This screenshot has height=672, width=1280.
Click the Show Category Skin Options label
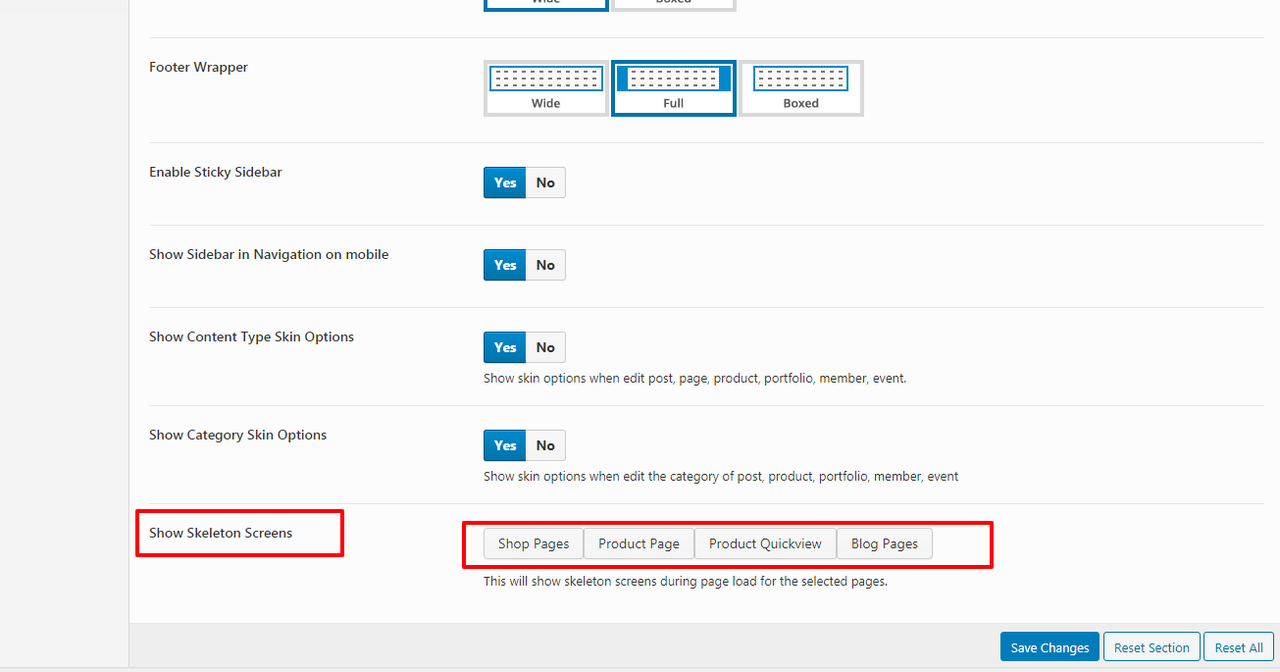pos(238,435)
